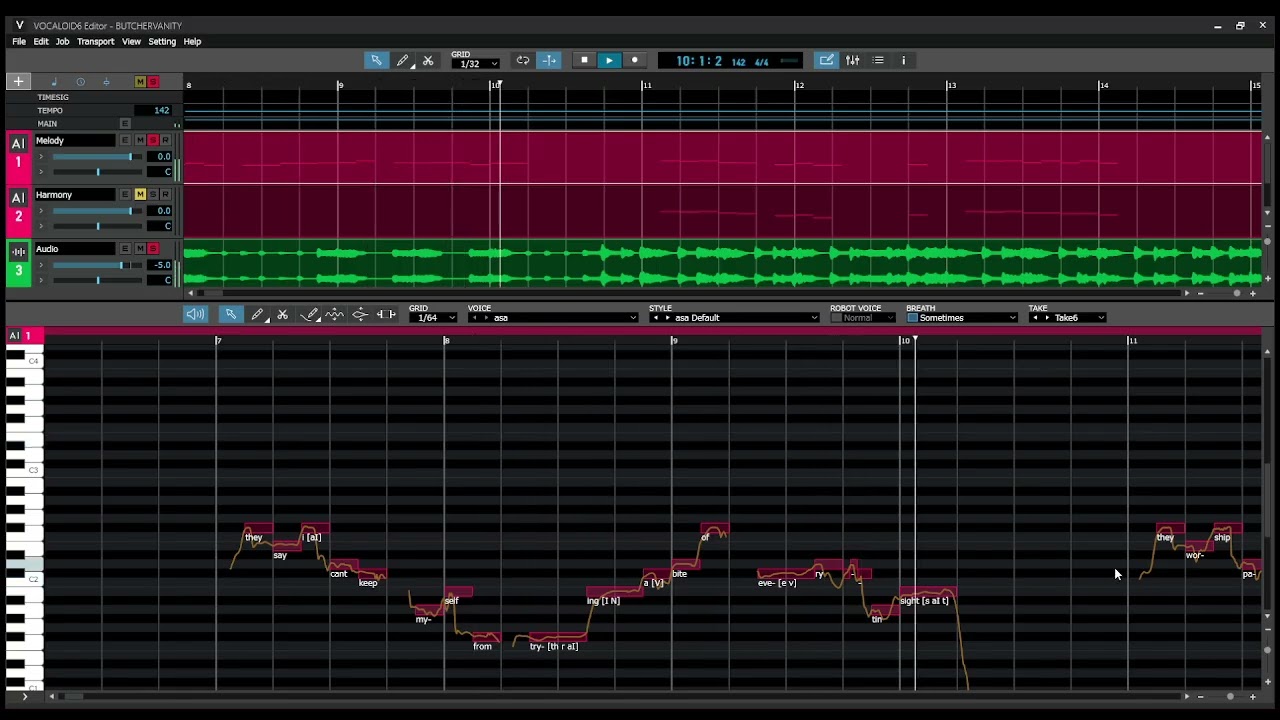The height and width of the screenshot is (720, 1280).
Task: Select the piano roll scissors tool
Action: point(283,314)
